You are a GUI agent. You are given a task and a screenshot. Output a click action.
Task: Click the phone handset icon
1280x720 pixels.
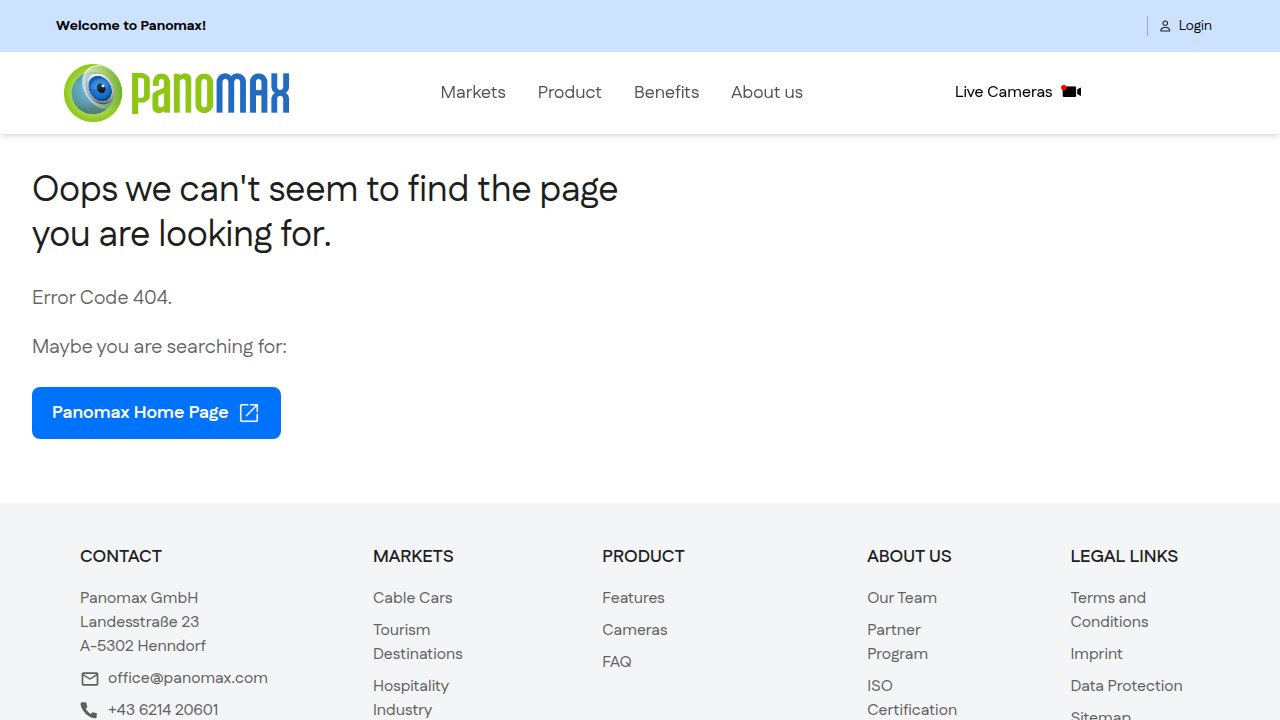click(89, 710)
